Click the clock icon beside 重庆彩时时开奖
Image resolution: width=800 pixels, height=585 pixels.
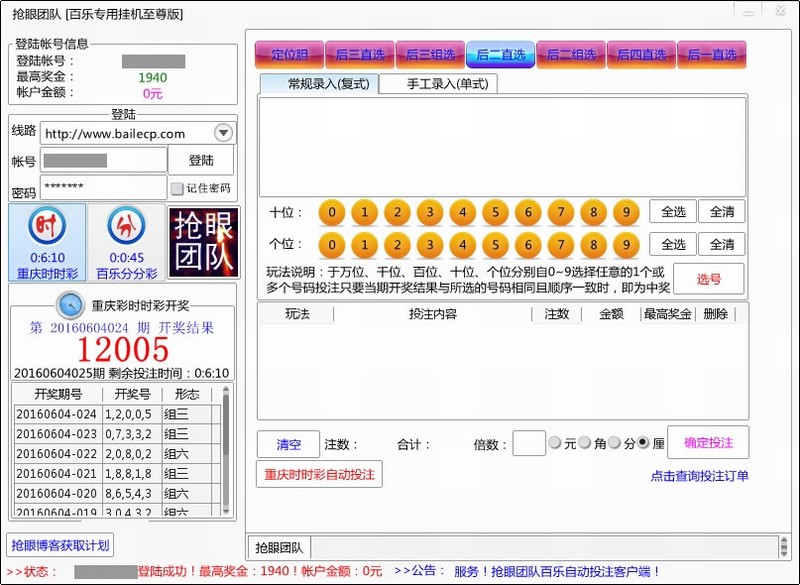70,304
